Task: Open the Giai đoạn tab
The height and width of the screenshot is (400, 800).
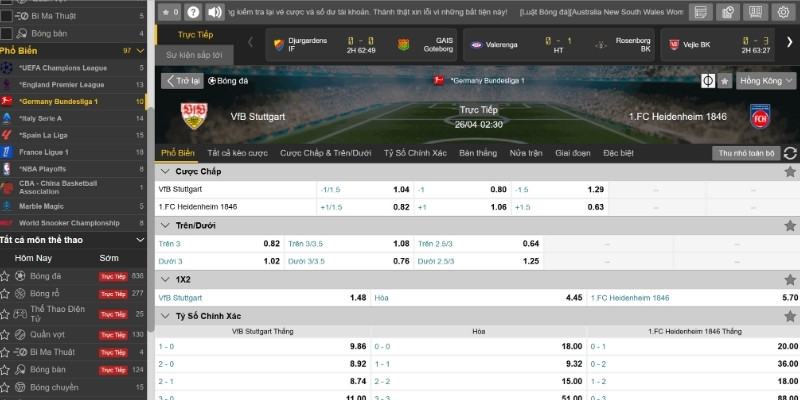Action: point(572,153)
